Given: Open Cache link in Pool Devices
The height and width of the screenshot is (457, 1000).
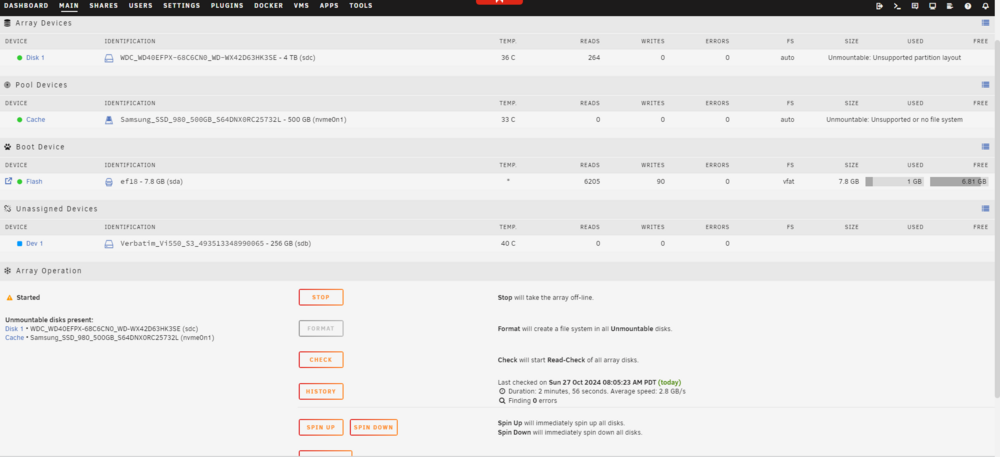Looking at the screenshot, I should click(x=36, y=120).
